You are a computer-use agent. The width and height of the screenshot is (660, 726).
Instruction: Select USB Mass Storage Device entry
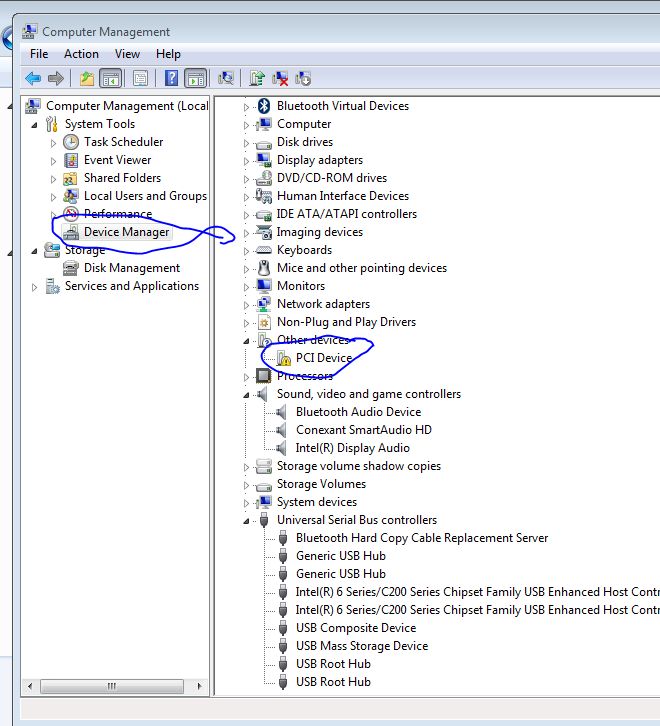coord(362,645)
